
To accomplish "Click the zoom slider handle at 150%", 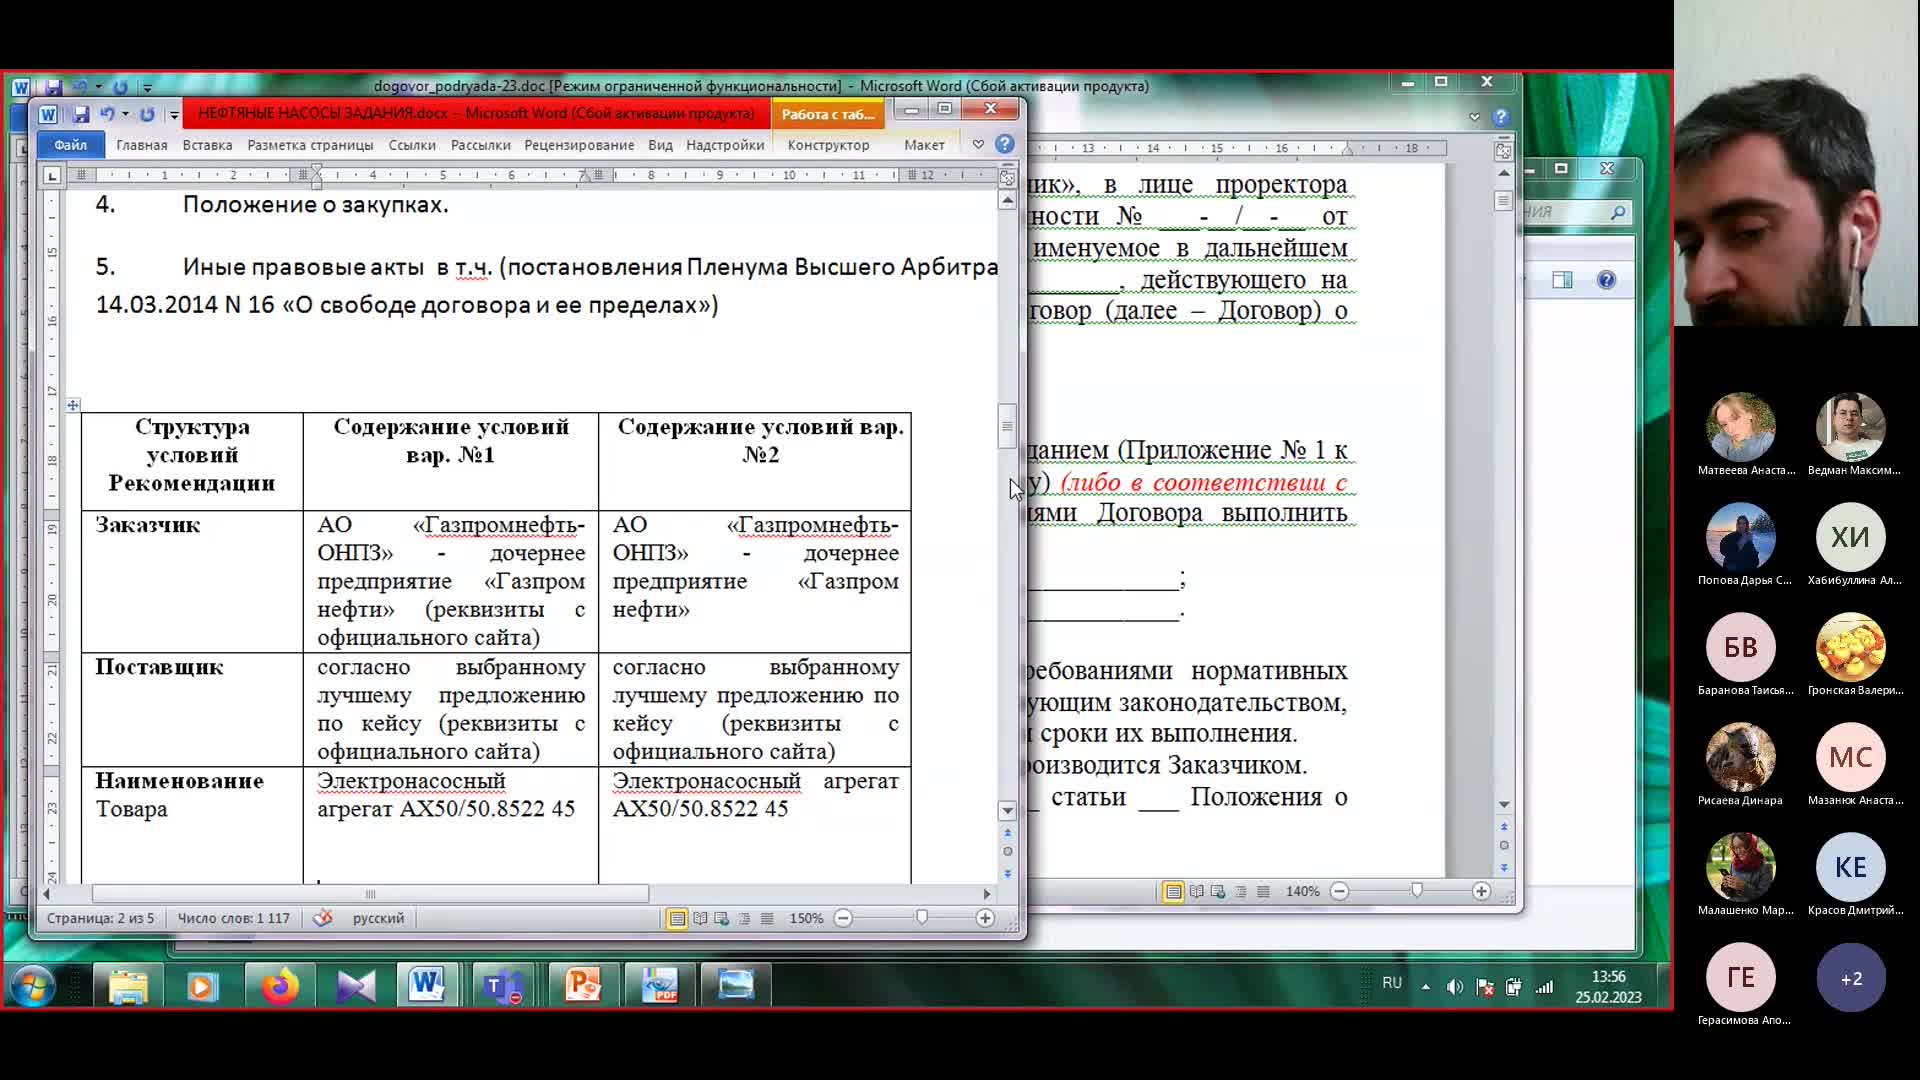I will tap(922, 918).
